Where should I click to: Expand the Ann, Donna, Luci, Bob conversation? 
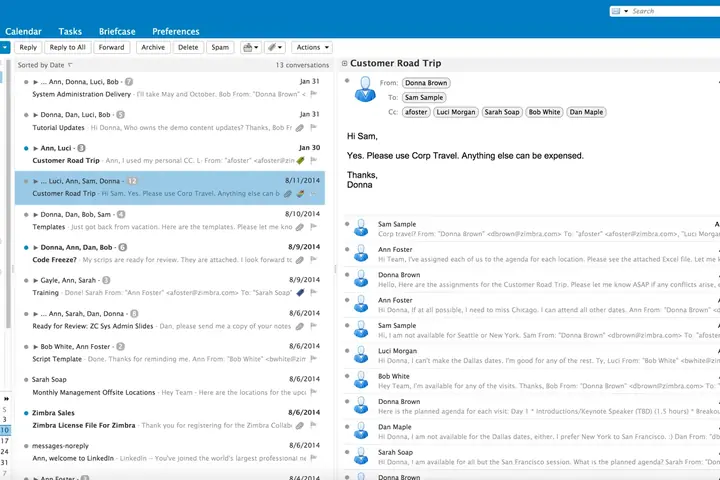click(x=35, y=82)
